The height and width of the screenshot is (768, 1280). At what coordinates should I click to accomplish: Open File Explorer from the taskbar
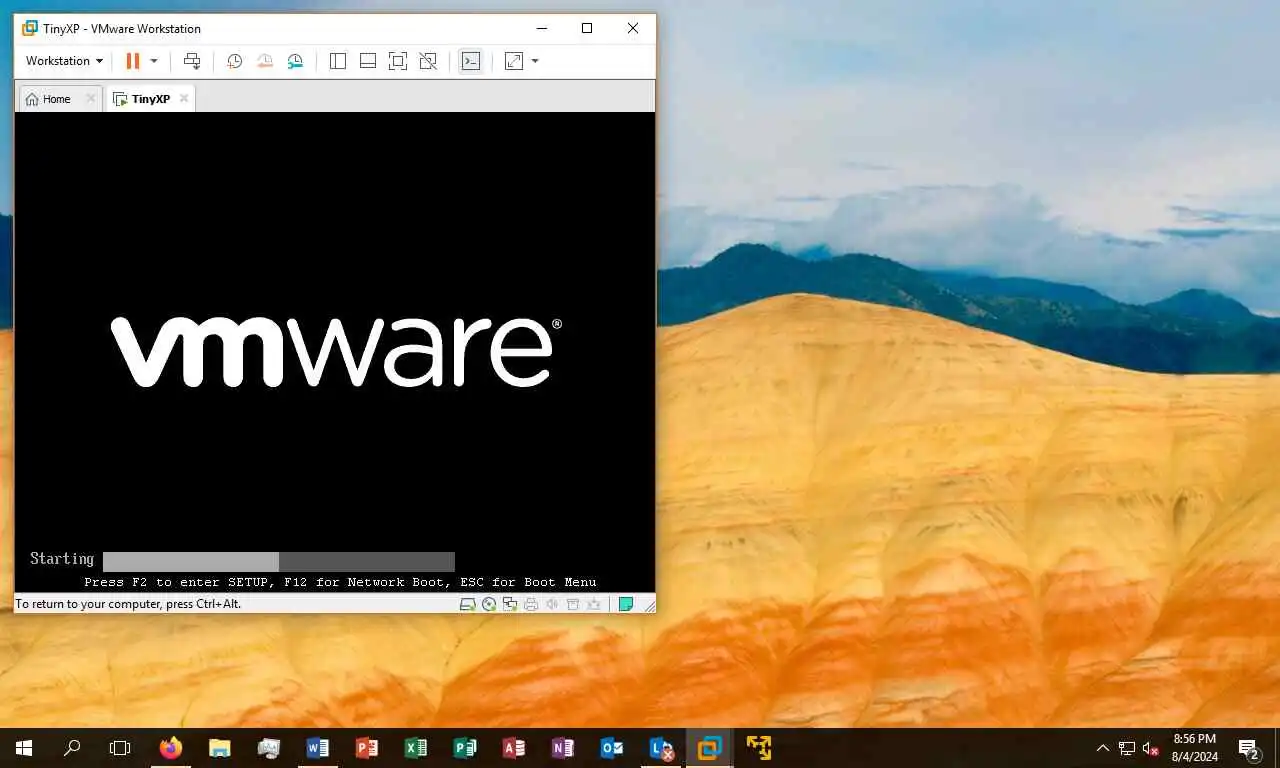tap(220, 748)
